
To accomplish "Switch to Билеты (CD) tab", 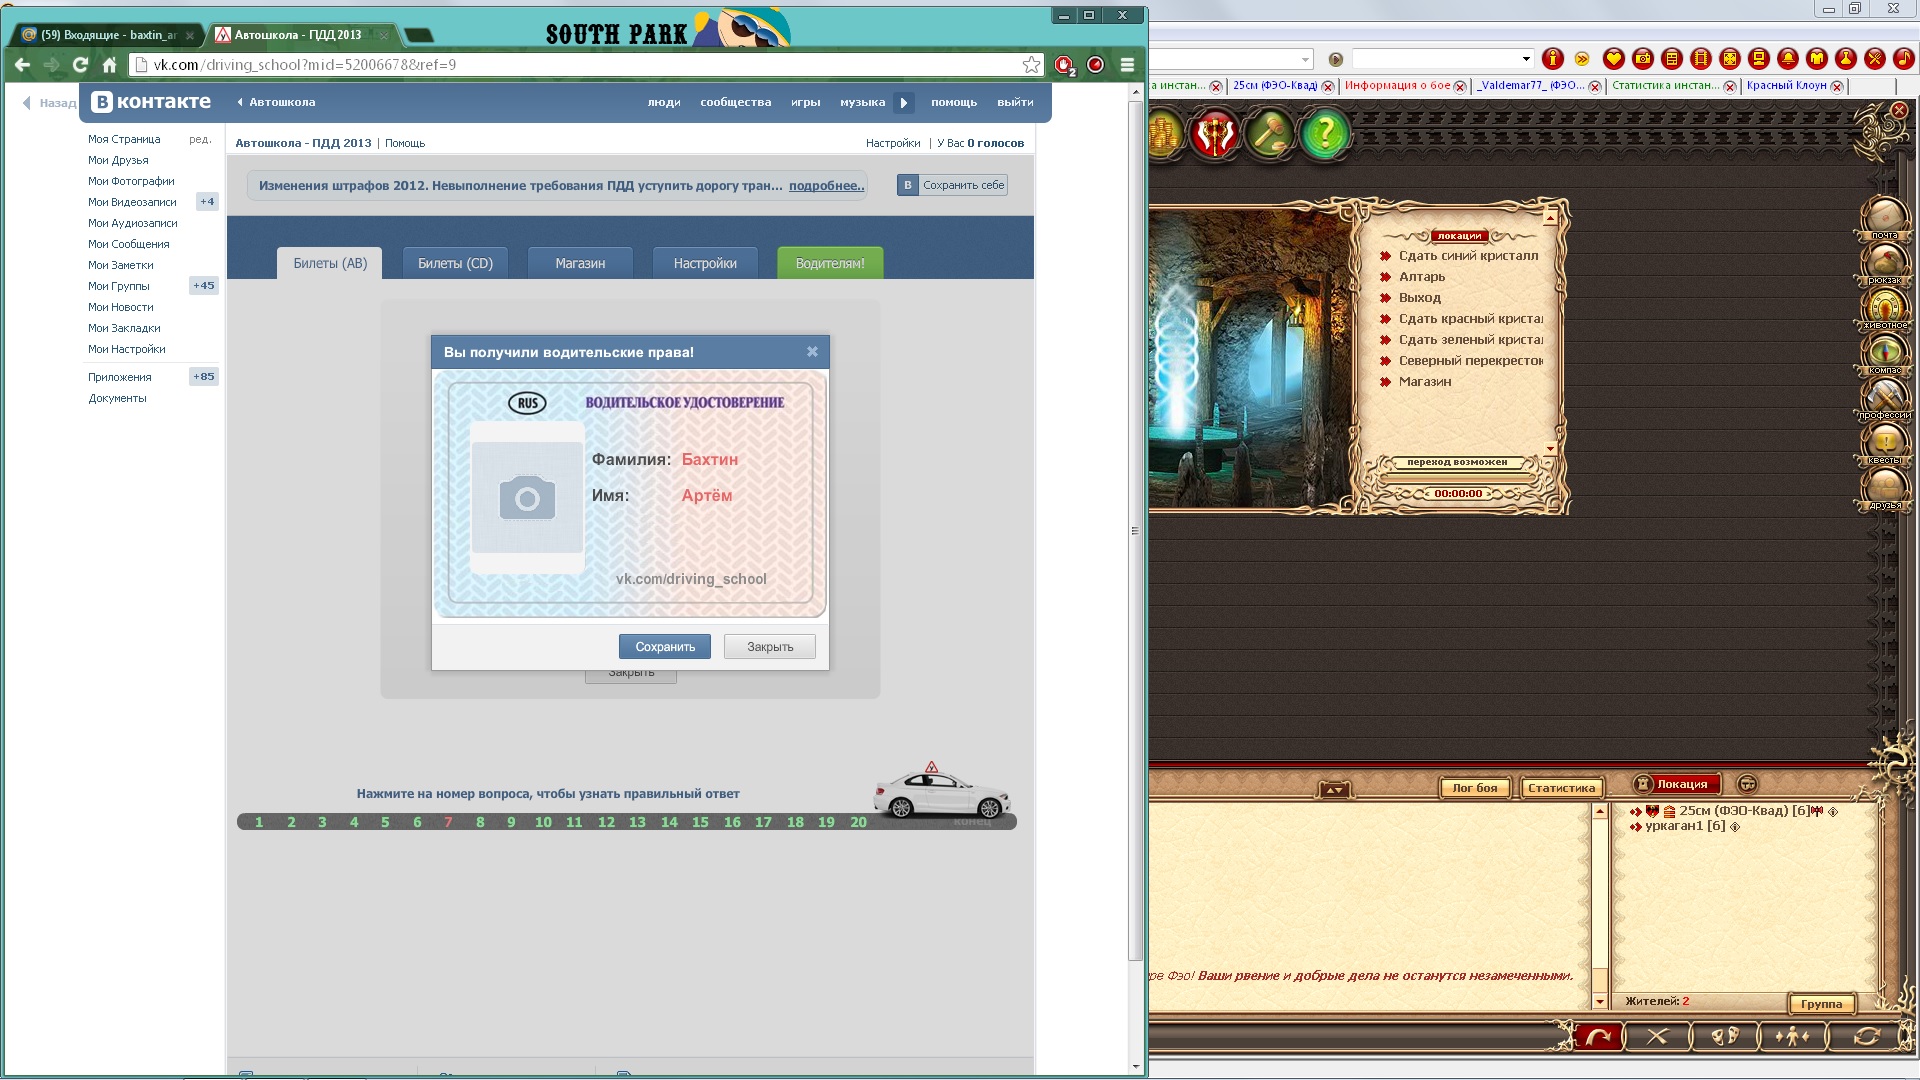I will [455, 263].
